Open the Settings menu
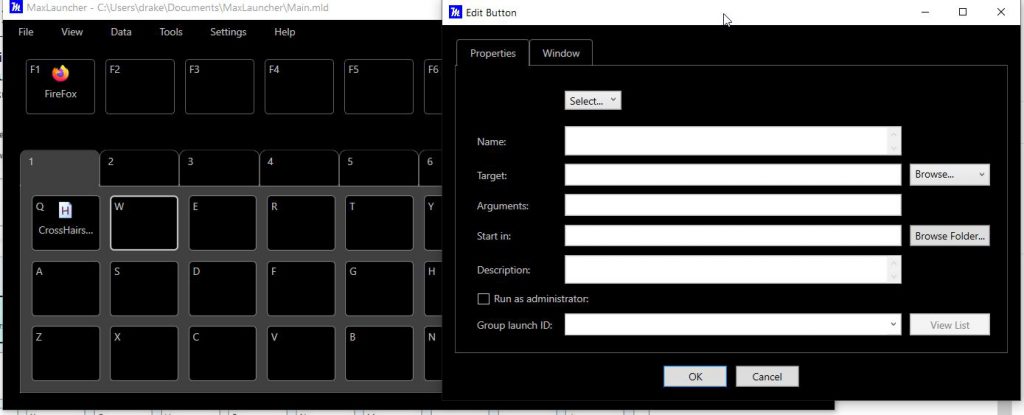Viewport: 1024px width, 415px height. [x=228, y=32]
